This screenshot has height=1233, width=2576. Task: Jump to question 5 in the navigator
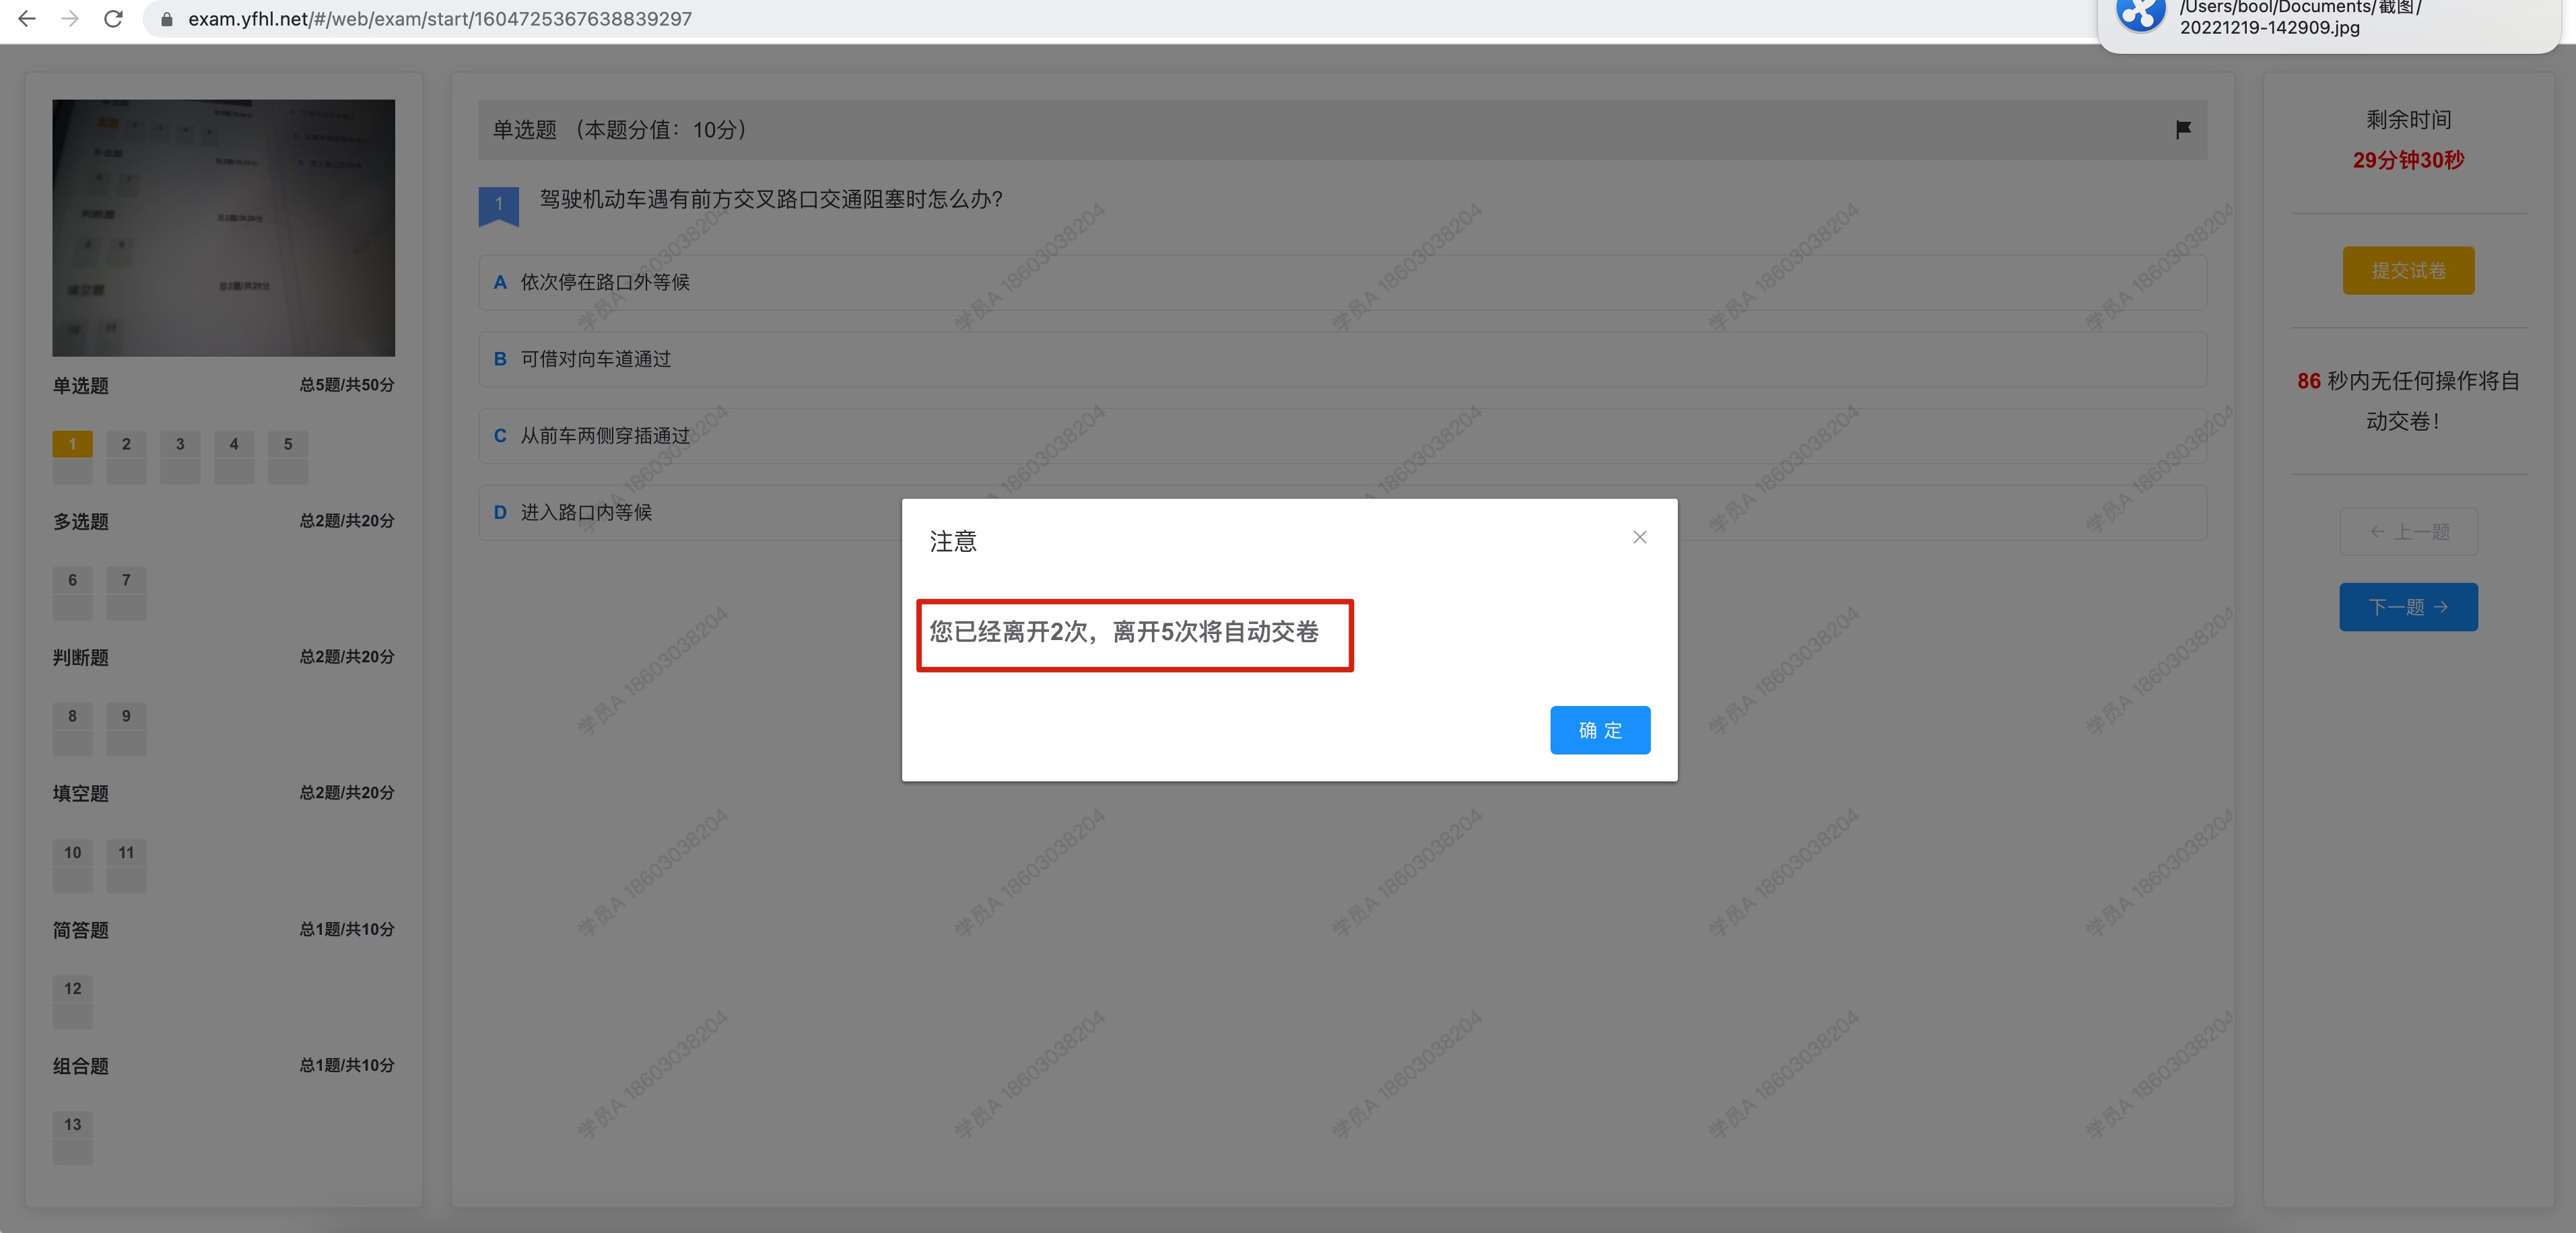coord(288,456)
